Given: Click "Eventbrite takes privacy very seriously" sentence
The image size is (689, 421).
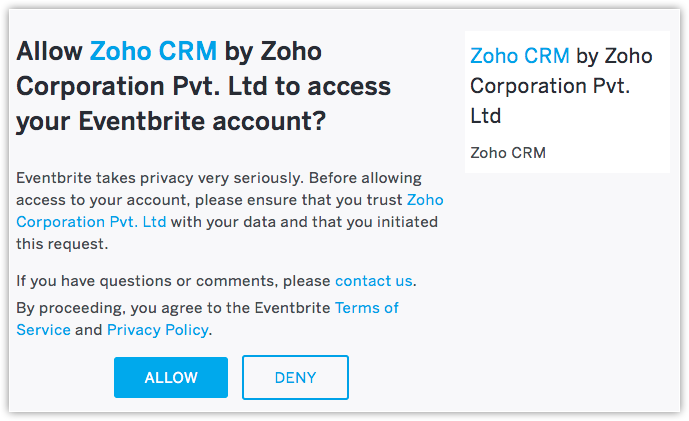Looking at the screenshot, I should [170, 178].
